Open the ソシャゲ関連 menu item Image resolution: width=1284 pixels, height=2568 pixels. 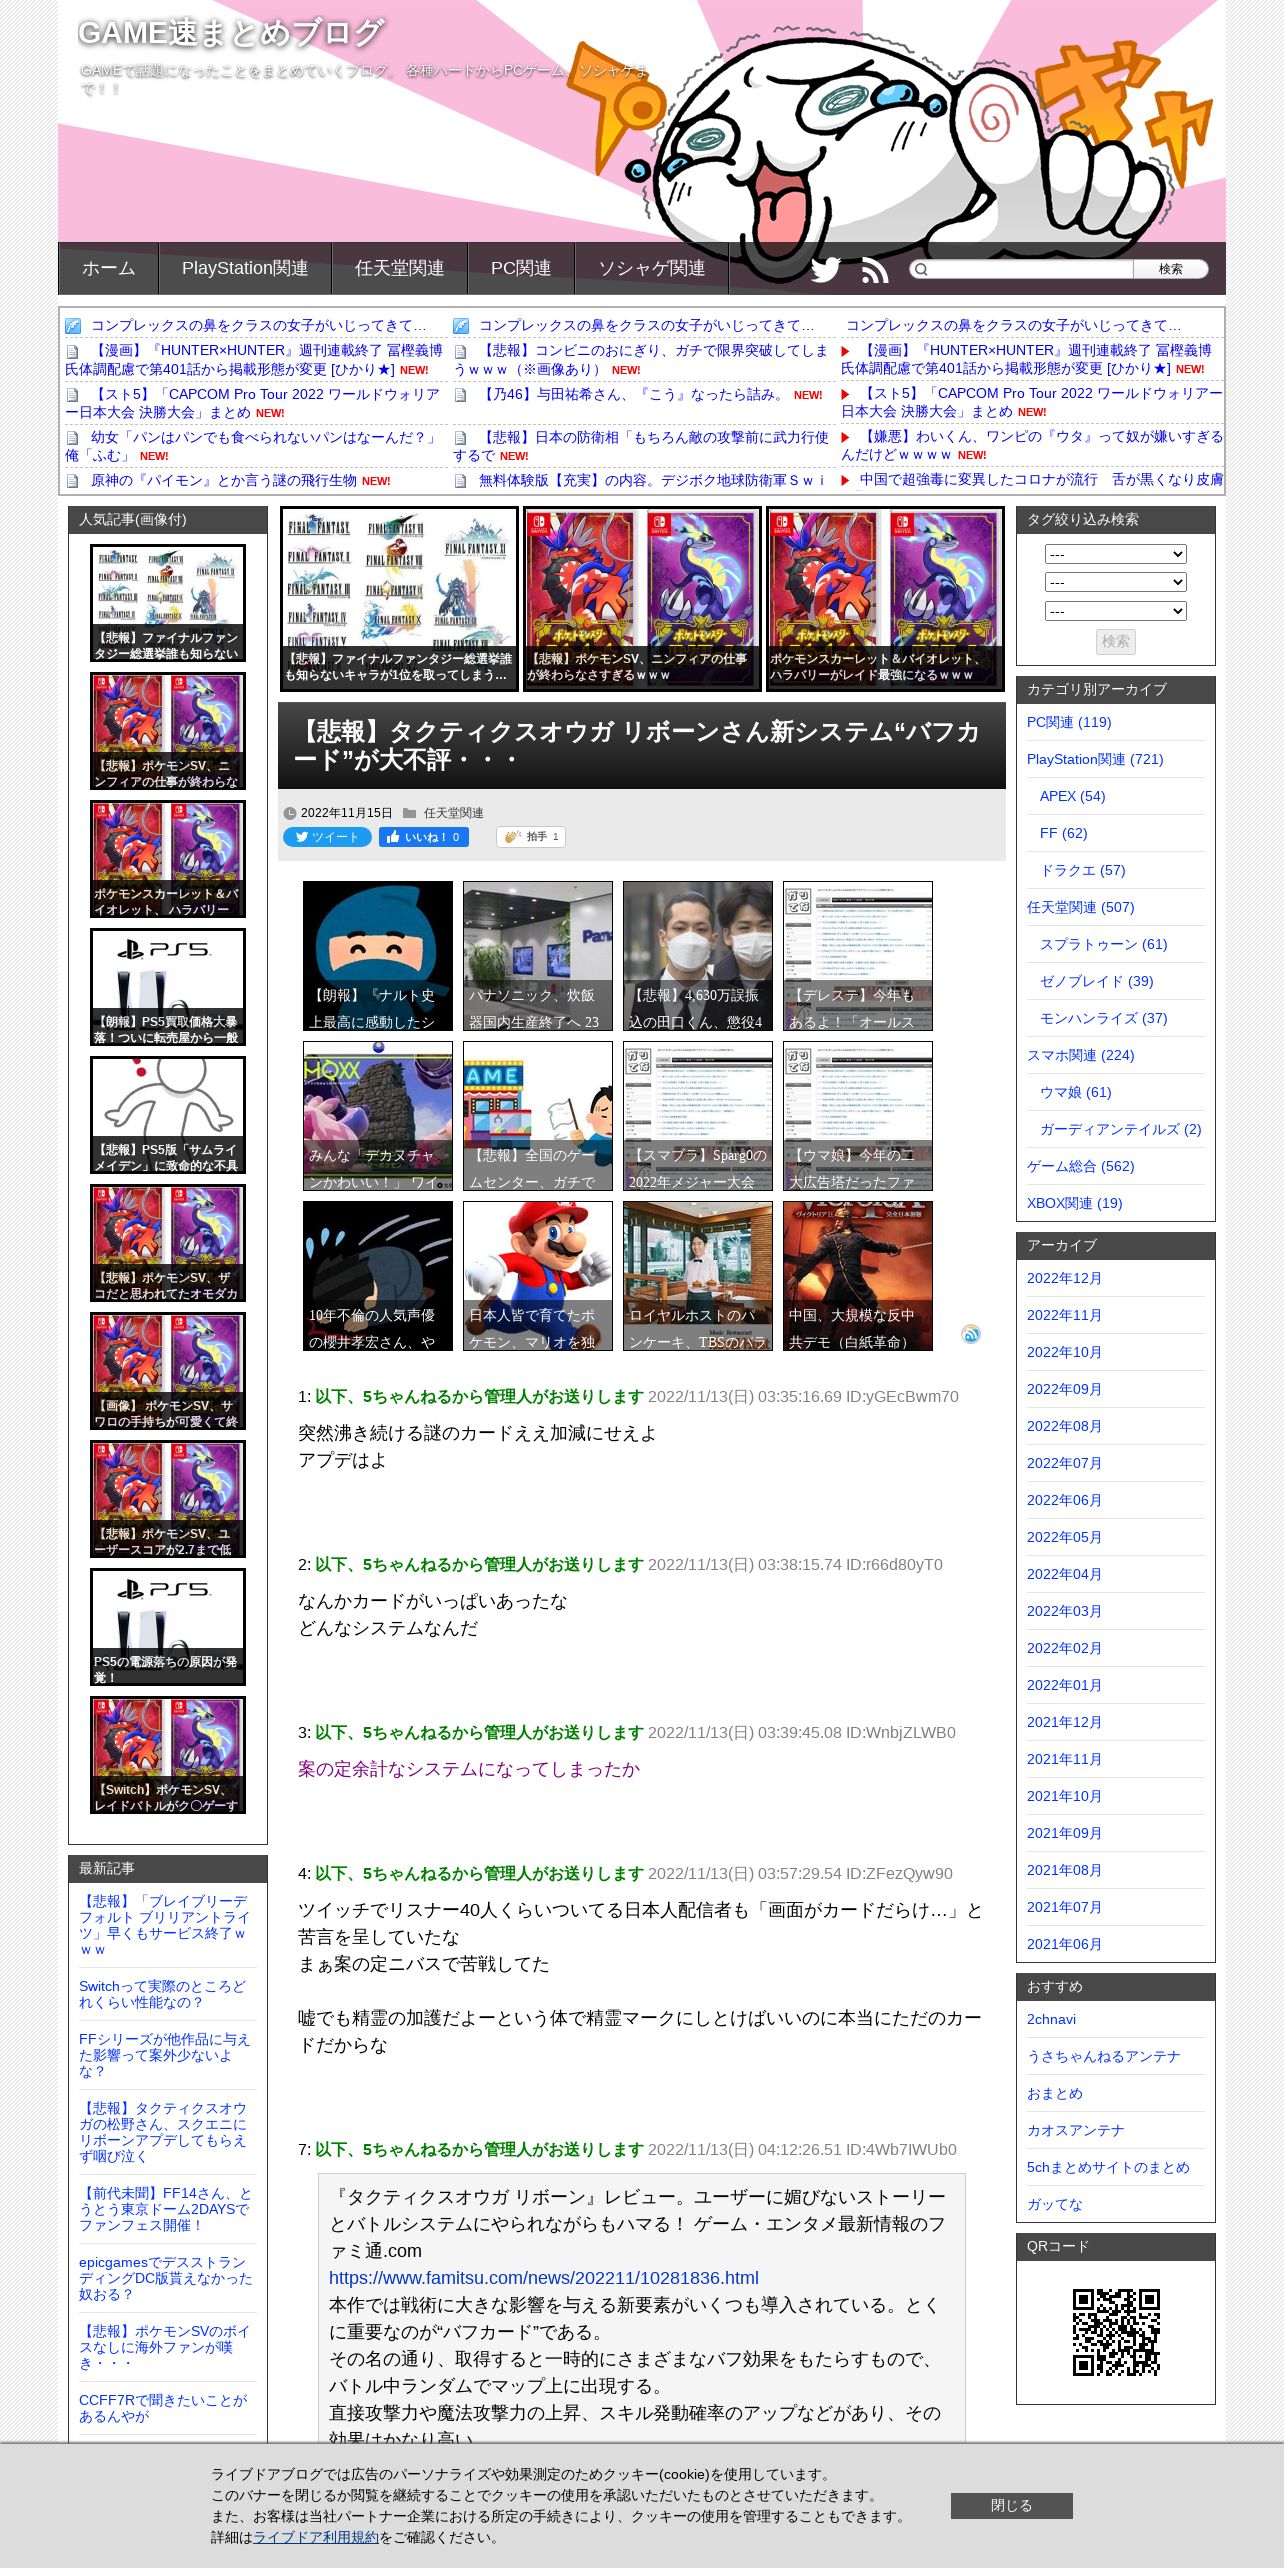tap(652, 268)
